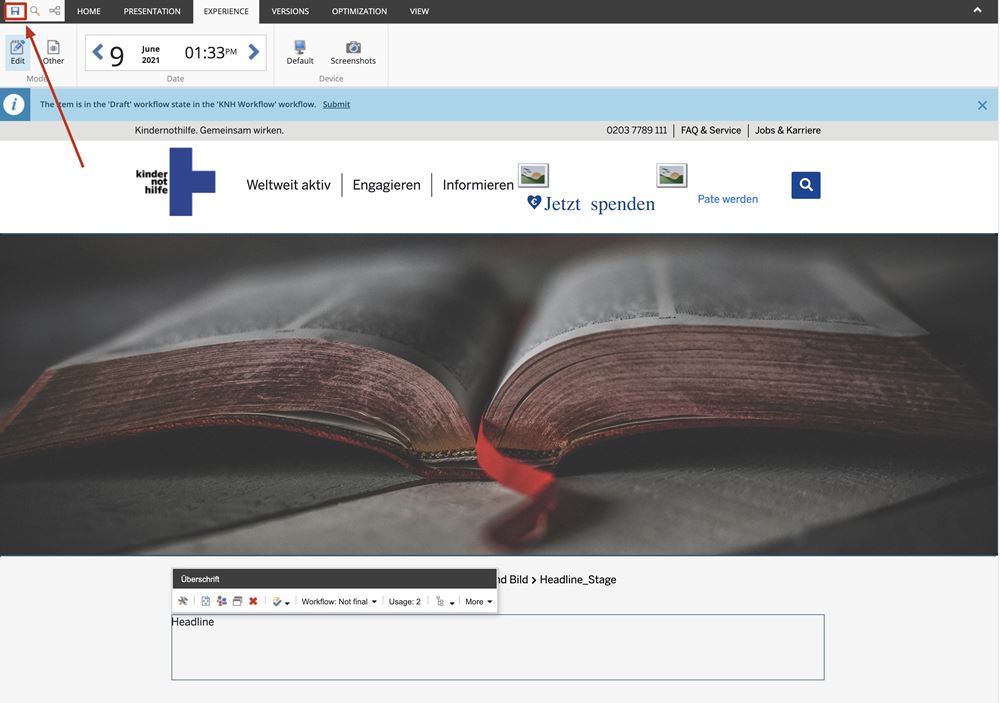
Task: Click the Save icon in top-left corner
Action: [x=15, y=11]
